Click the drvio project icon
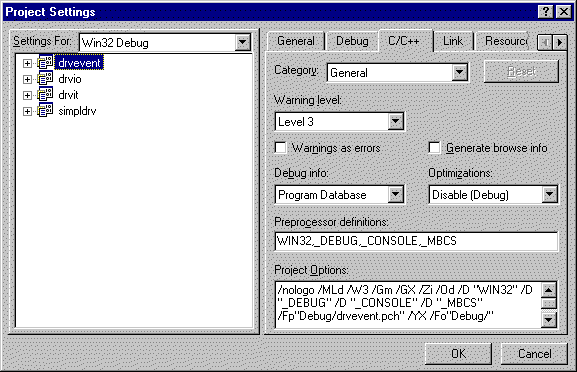 45,79
